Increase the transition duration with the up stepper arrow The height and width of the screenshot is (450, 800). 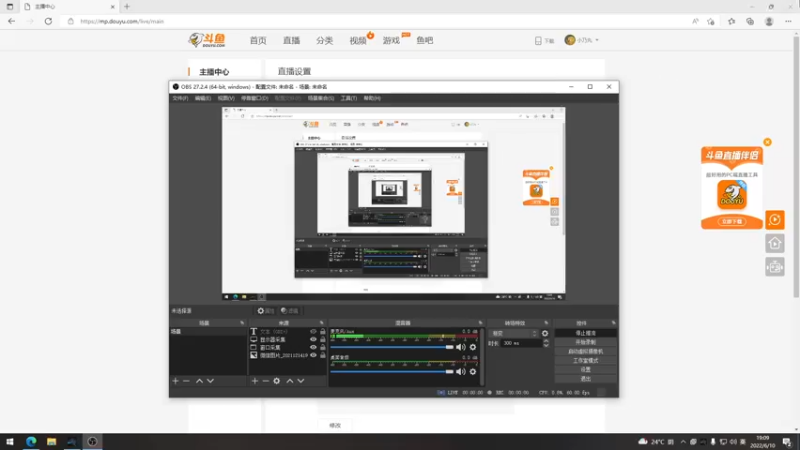click(x=546, y=341)
